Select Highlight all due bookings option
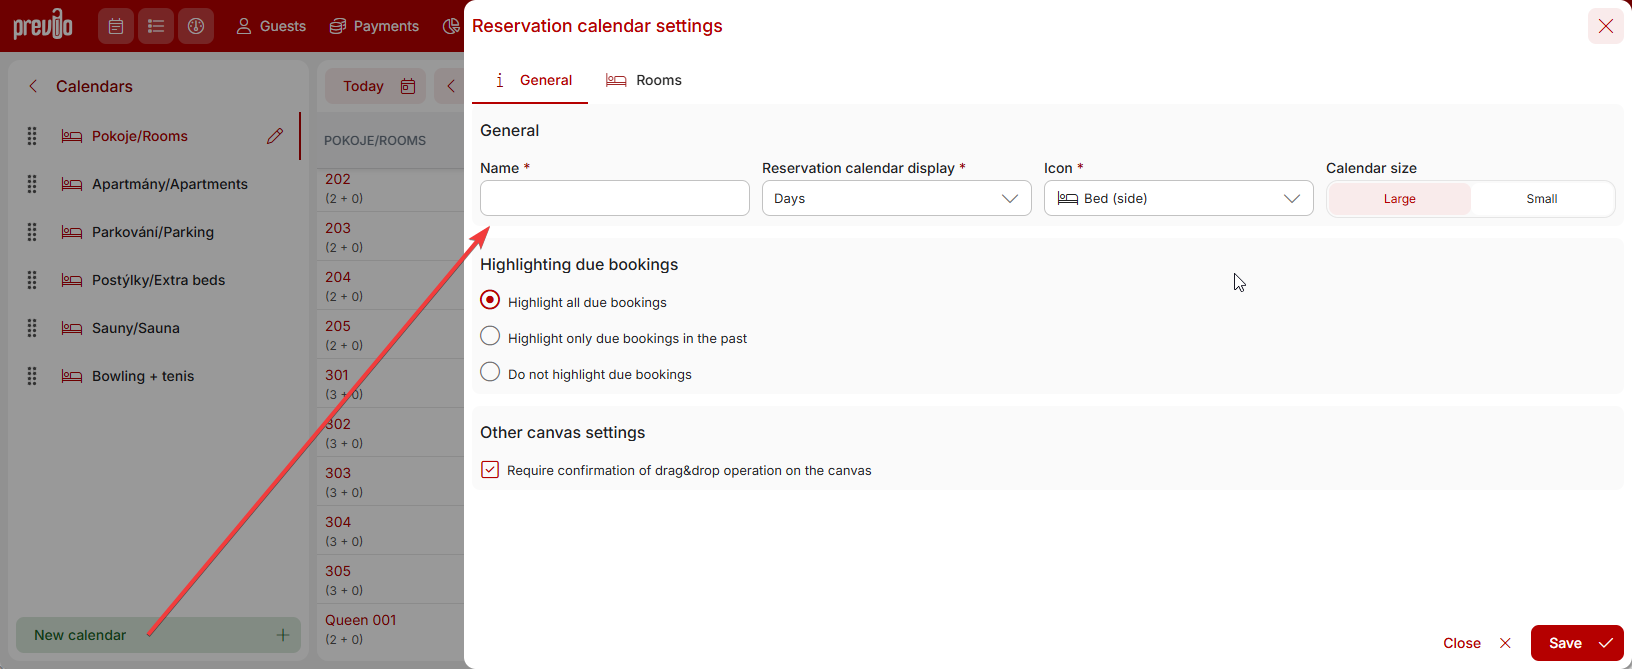This screenshot has width=1632, height=669. tap(490, 300)
